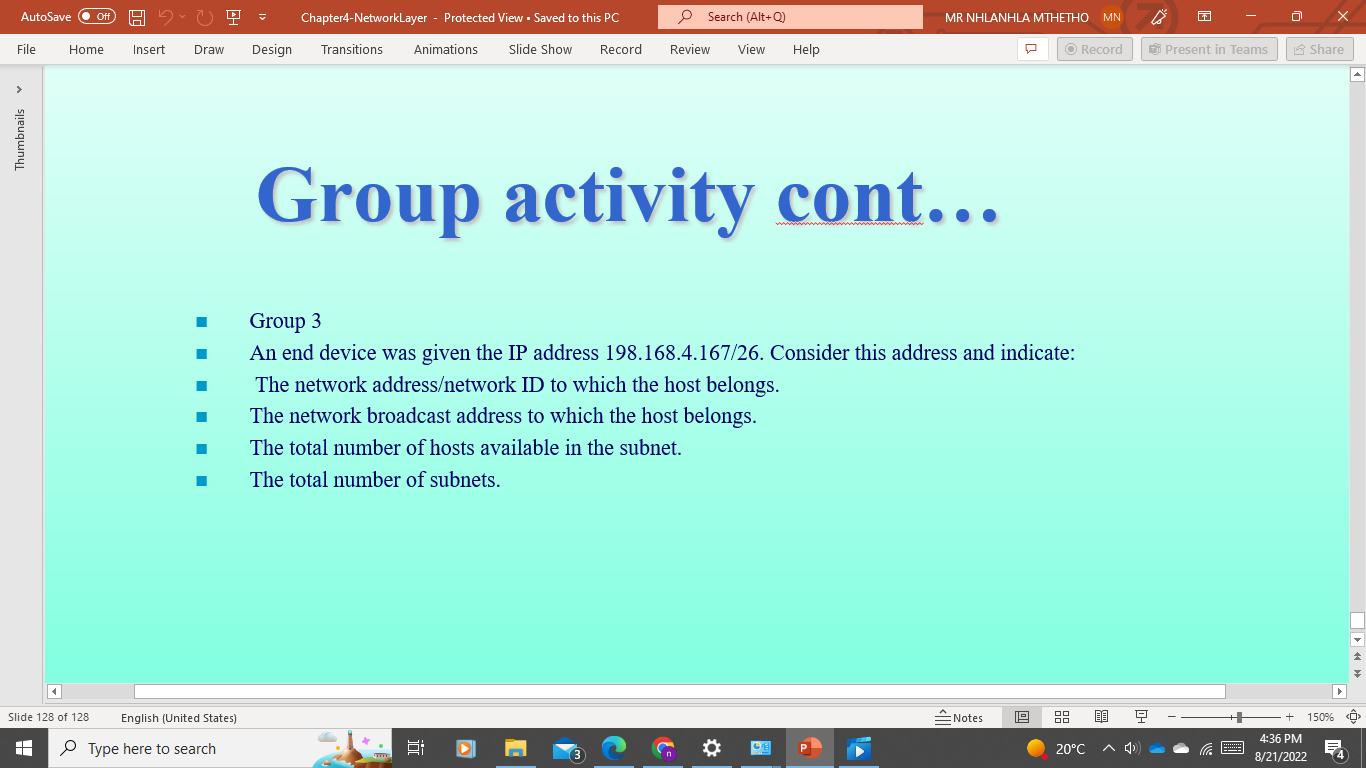Click the Share button
The image size is (1366, 768).
1319,49
